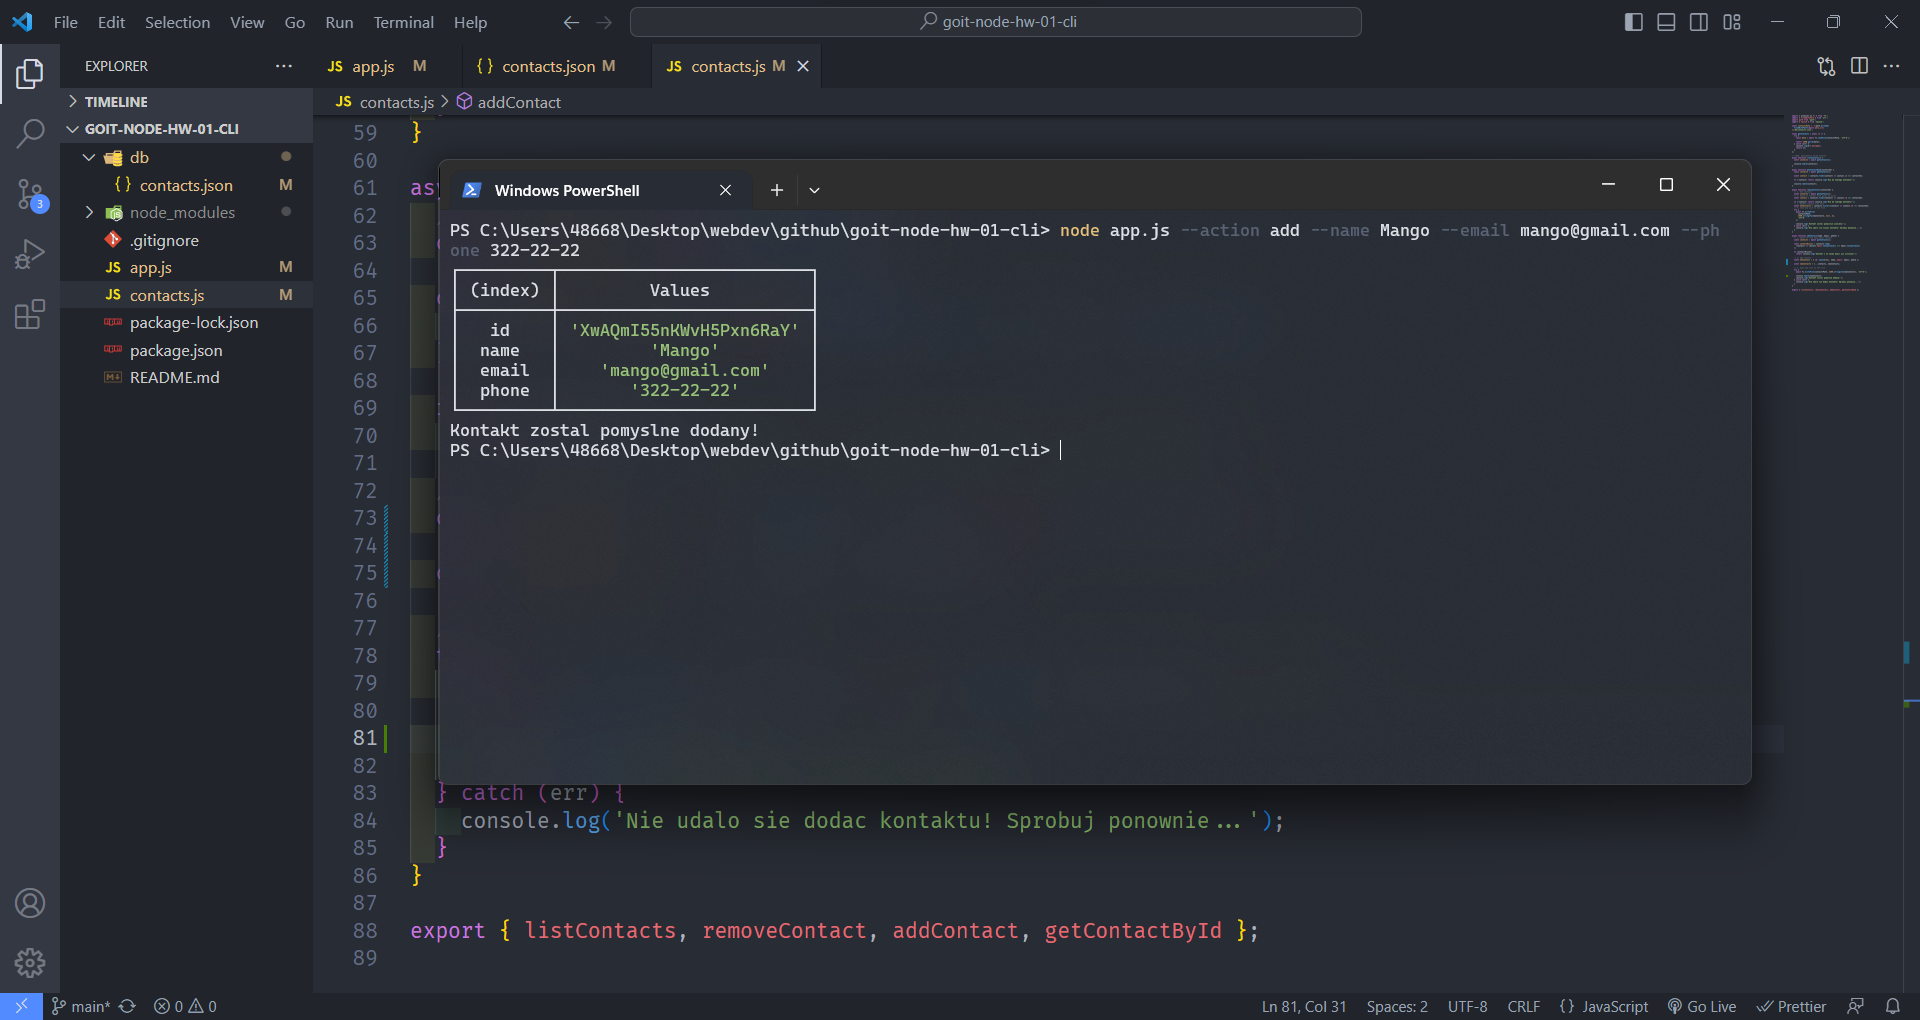
Task: Split the editor right
Action: coord(1859,66)
